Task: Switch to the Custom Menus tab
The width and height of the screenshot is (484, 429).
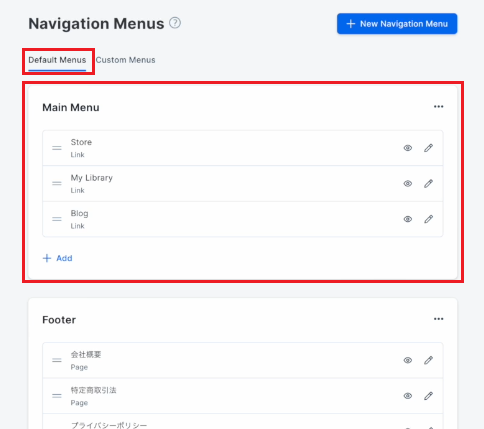Action: click(x=126, y=60)
